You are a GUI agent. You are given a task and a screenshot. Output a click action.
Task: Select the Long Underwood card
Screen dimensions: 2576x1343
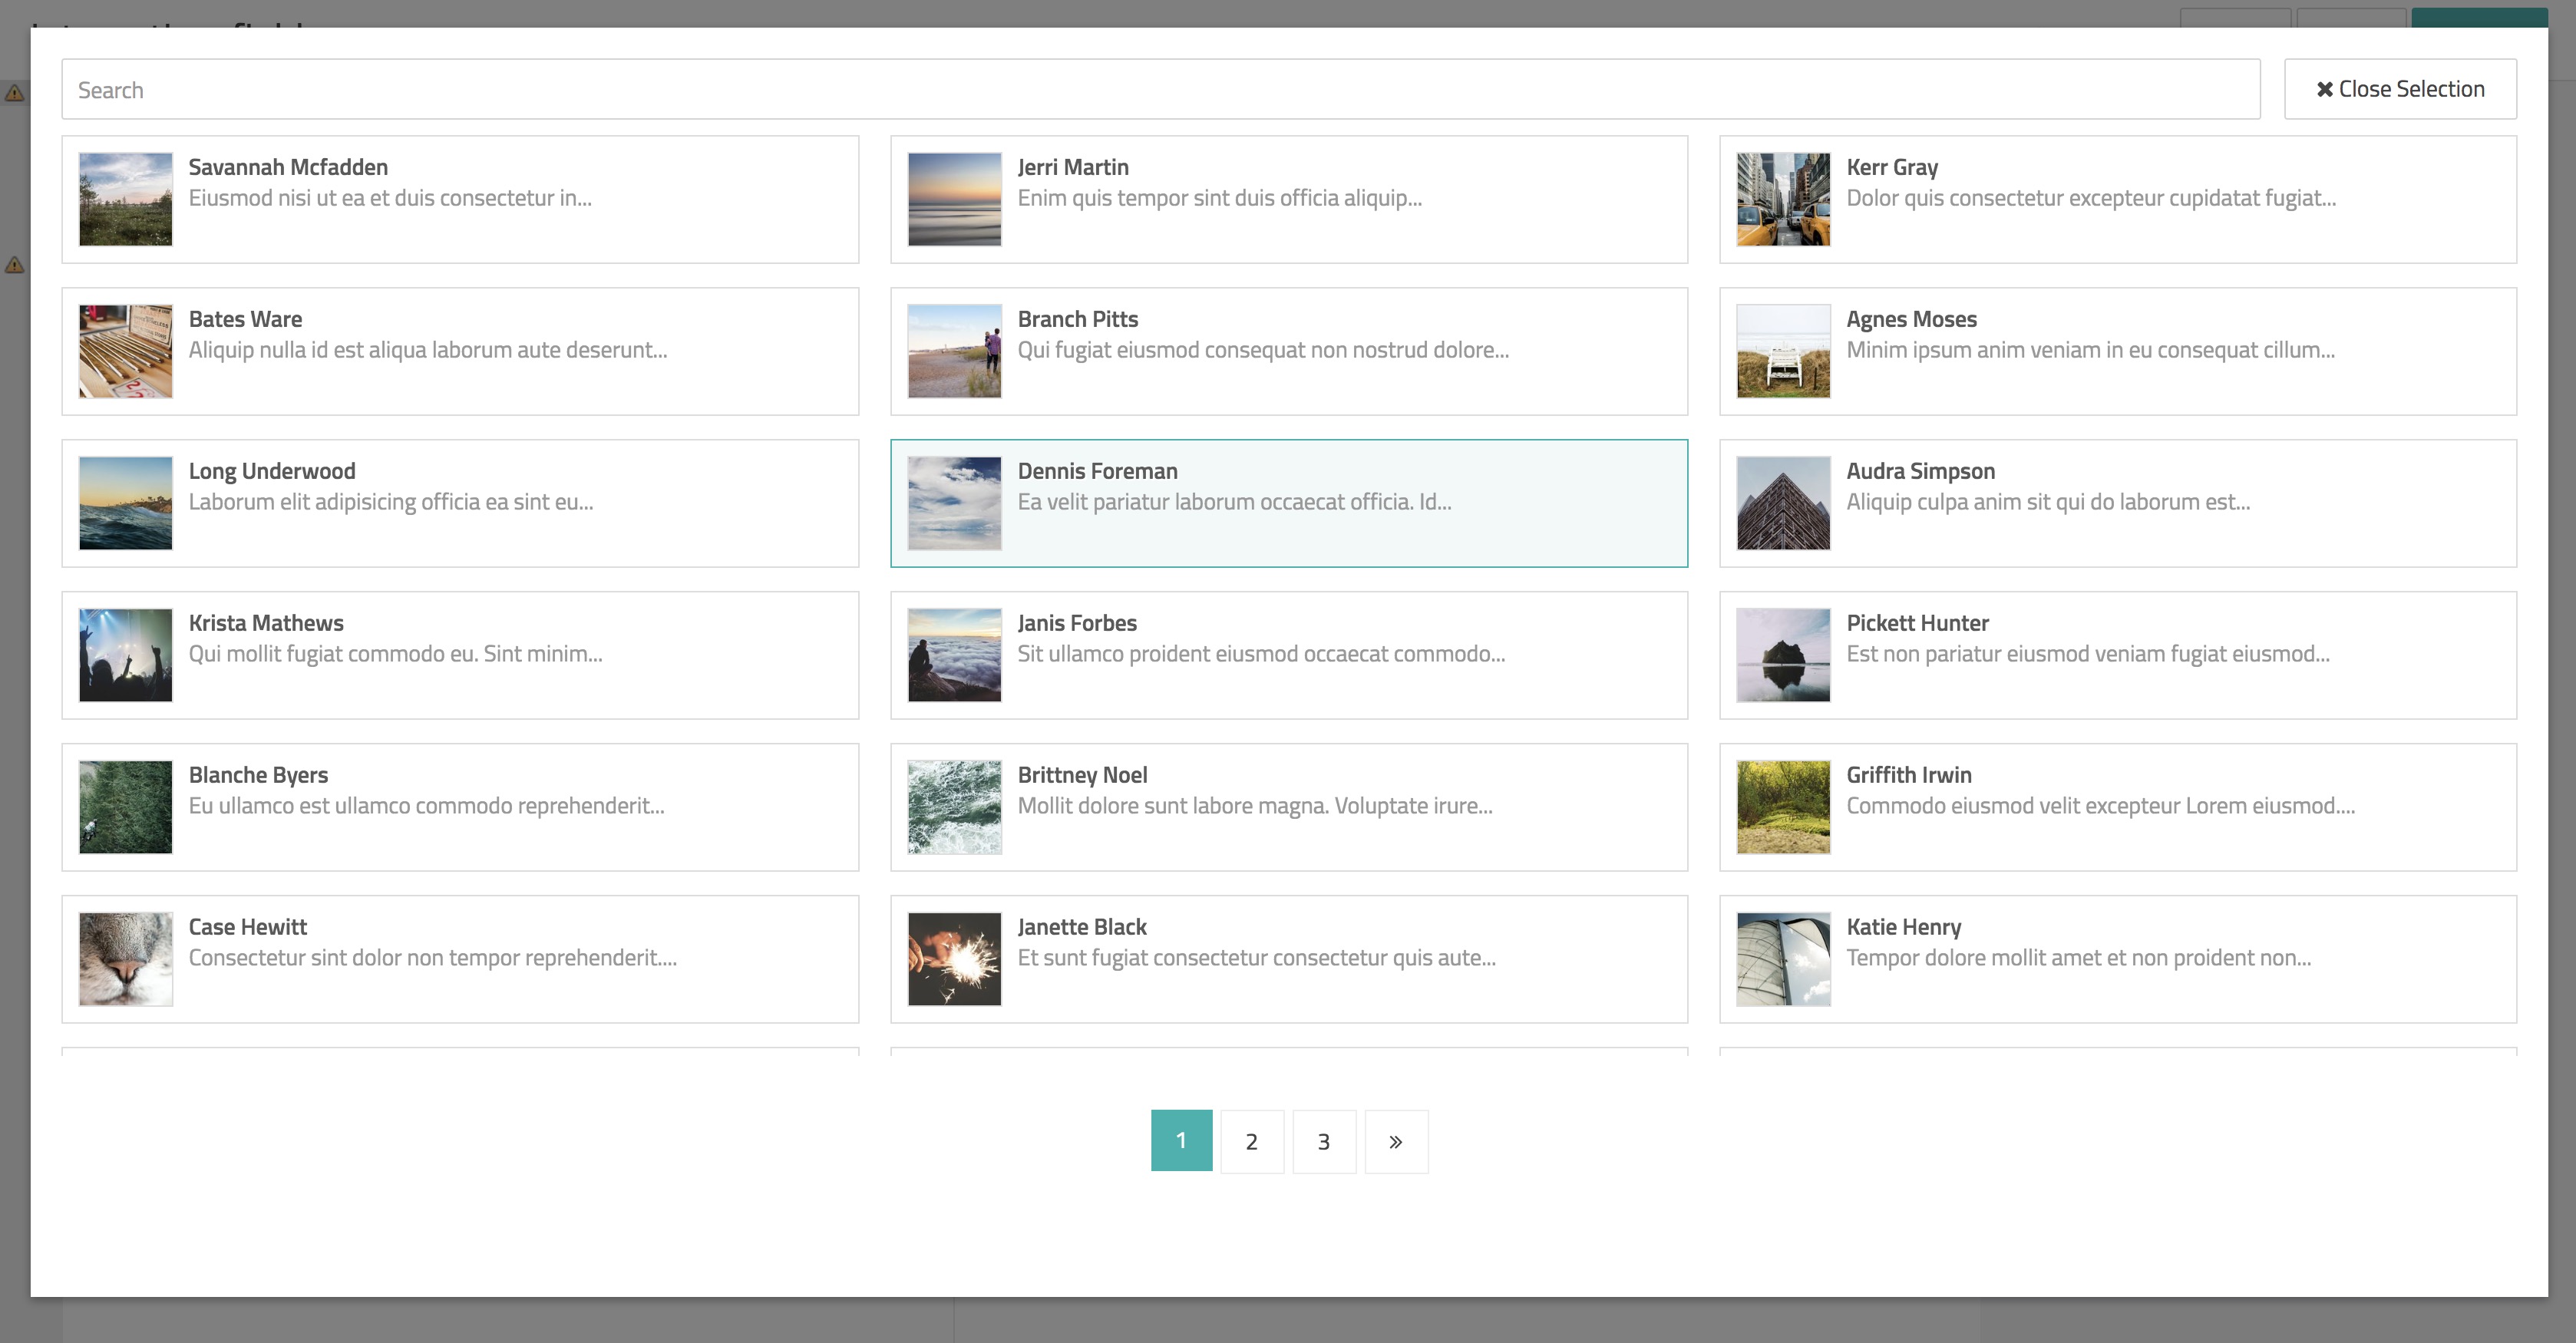pyautogui.click(x=460, y=503)
